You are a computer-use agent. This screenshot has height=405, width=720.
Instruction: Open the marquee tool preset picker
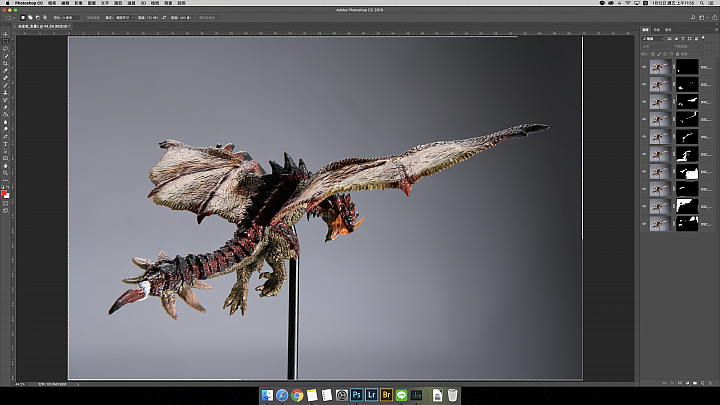tap(10, 17)
